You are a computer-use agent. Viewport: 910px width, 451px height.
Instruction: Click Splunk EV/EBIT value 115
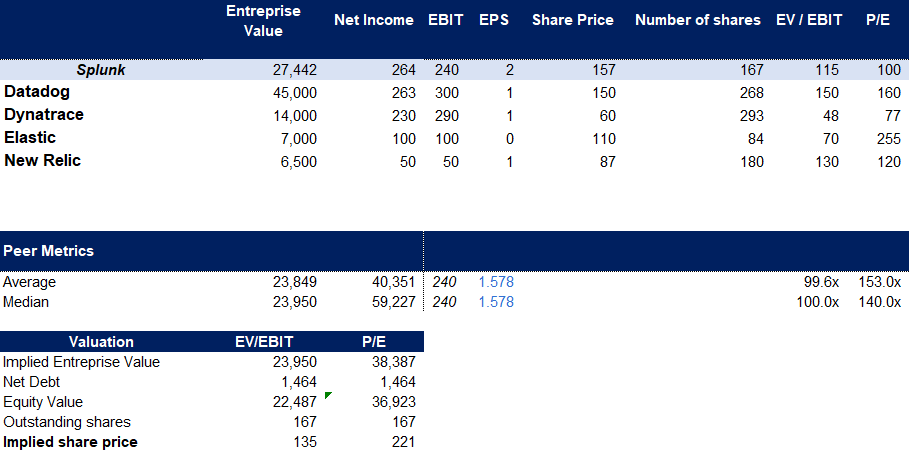[827, 70]
